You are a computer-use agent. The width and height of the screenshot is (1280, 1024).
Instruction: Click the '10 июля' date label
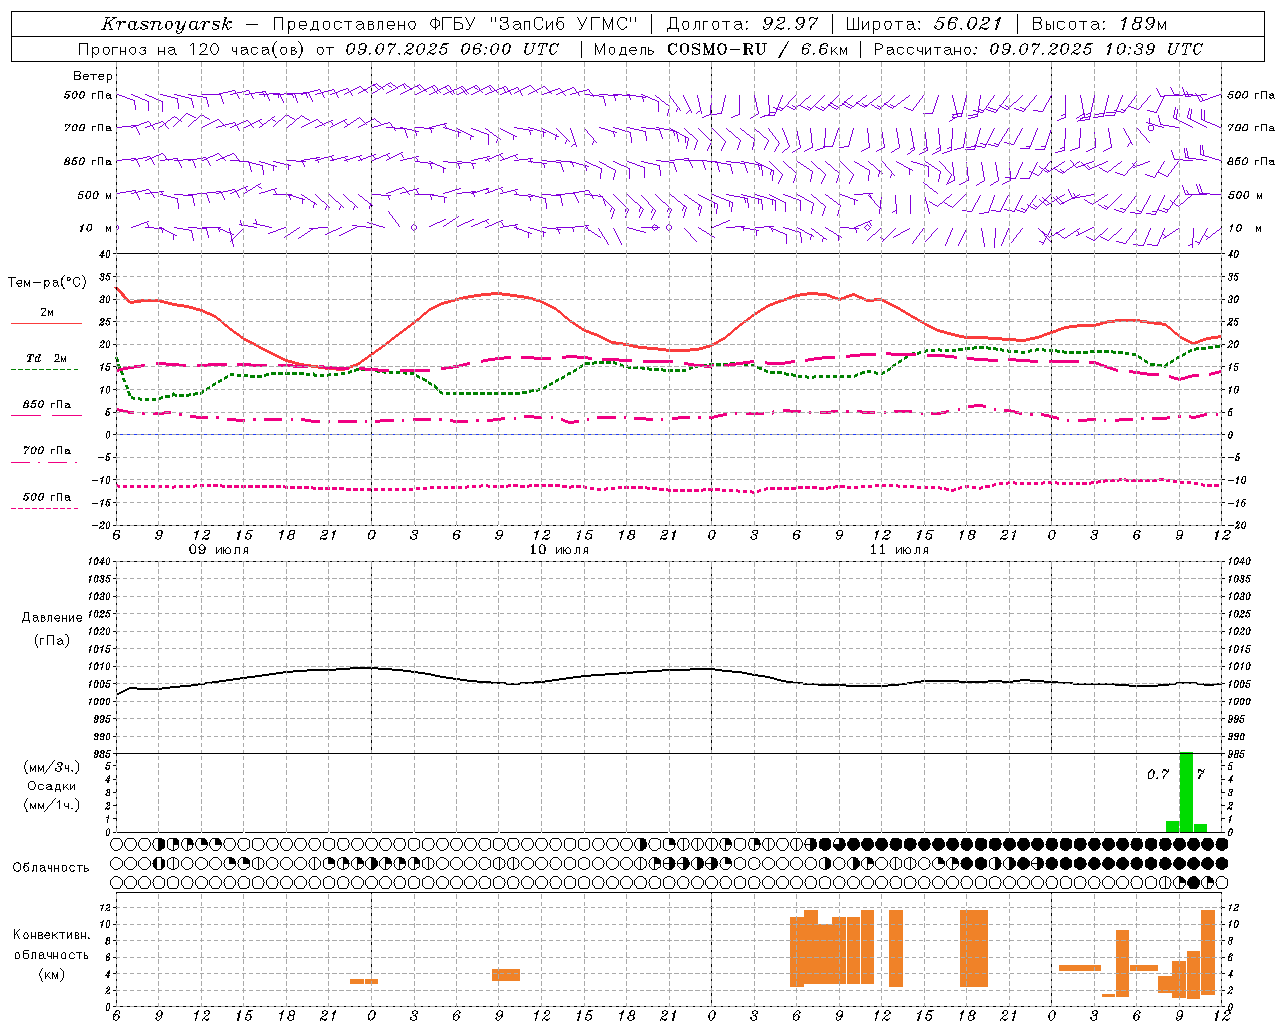pyautogui.click(x=559, y=550)
